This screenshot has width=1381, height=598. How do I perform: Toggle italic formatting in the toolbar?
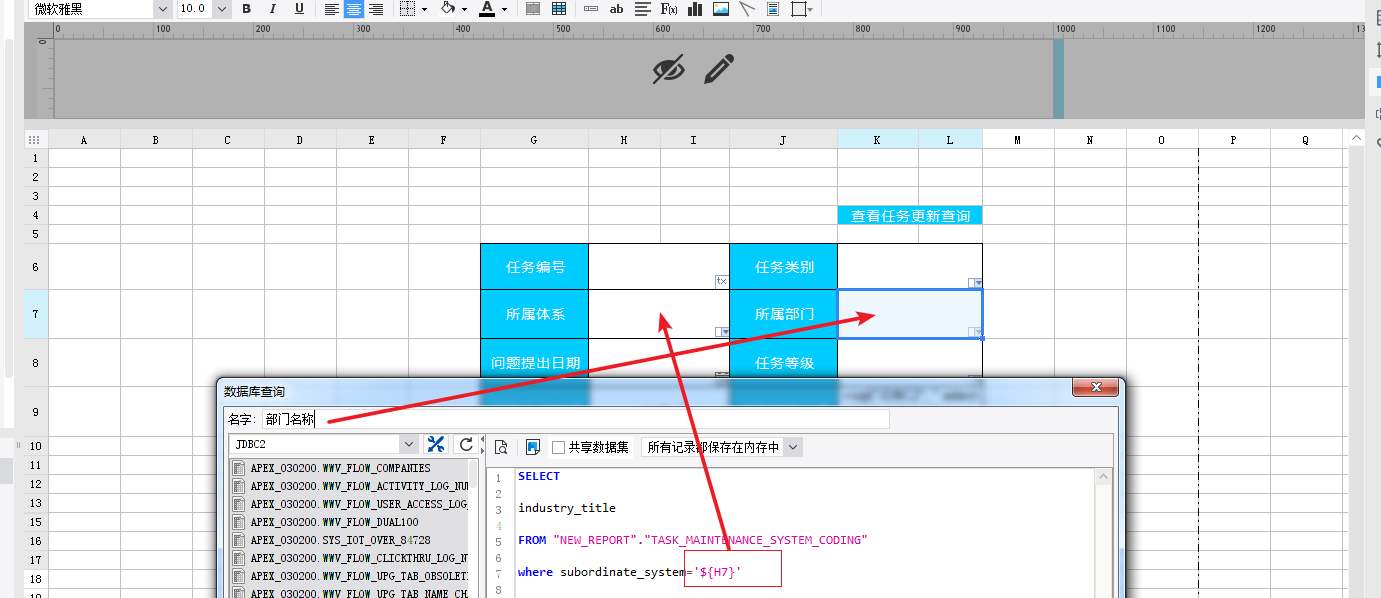point(273,9)
